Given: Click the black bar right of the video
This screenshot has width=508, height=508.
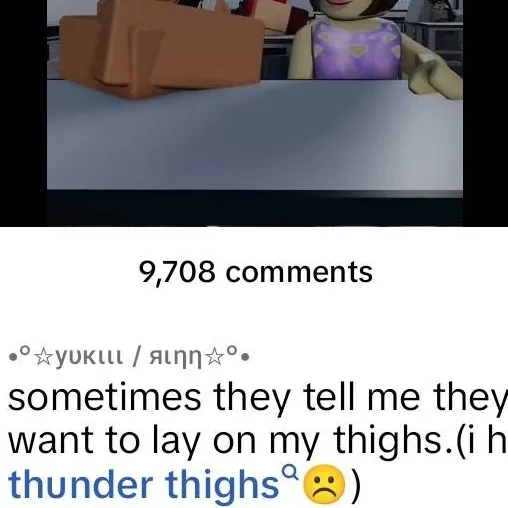Looking at the screenshot, I should click(x=485, y=113).
